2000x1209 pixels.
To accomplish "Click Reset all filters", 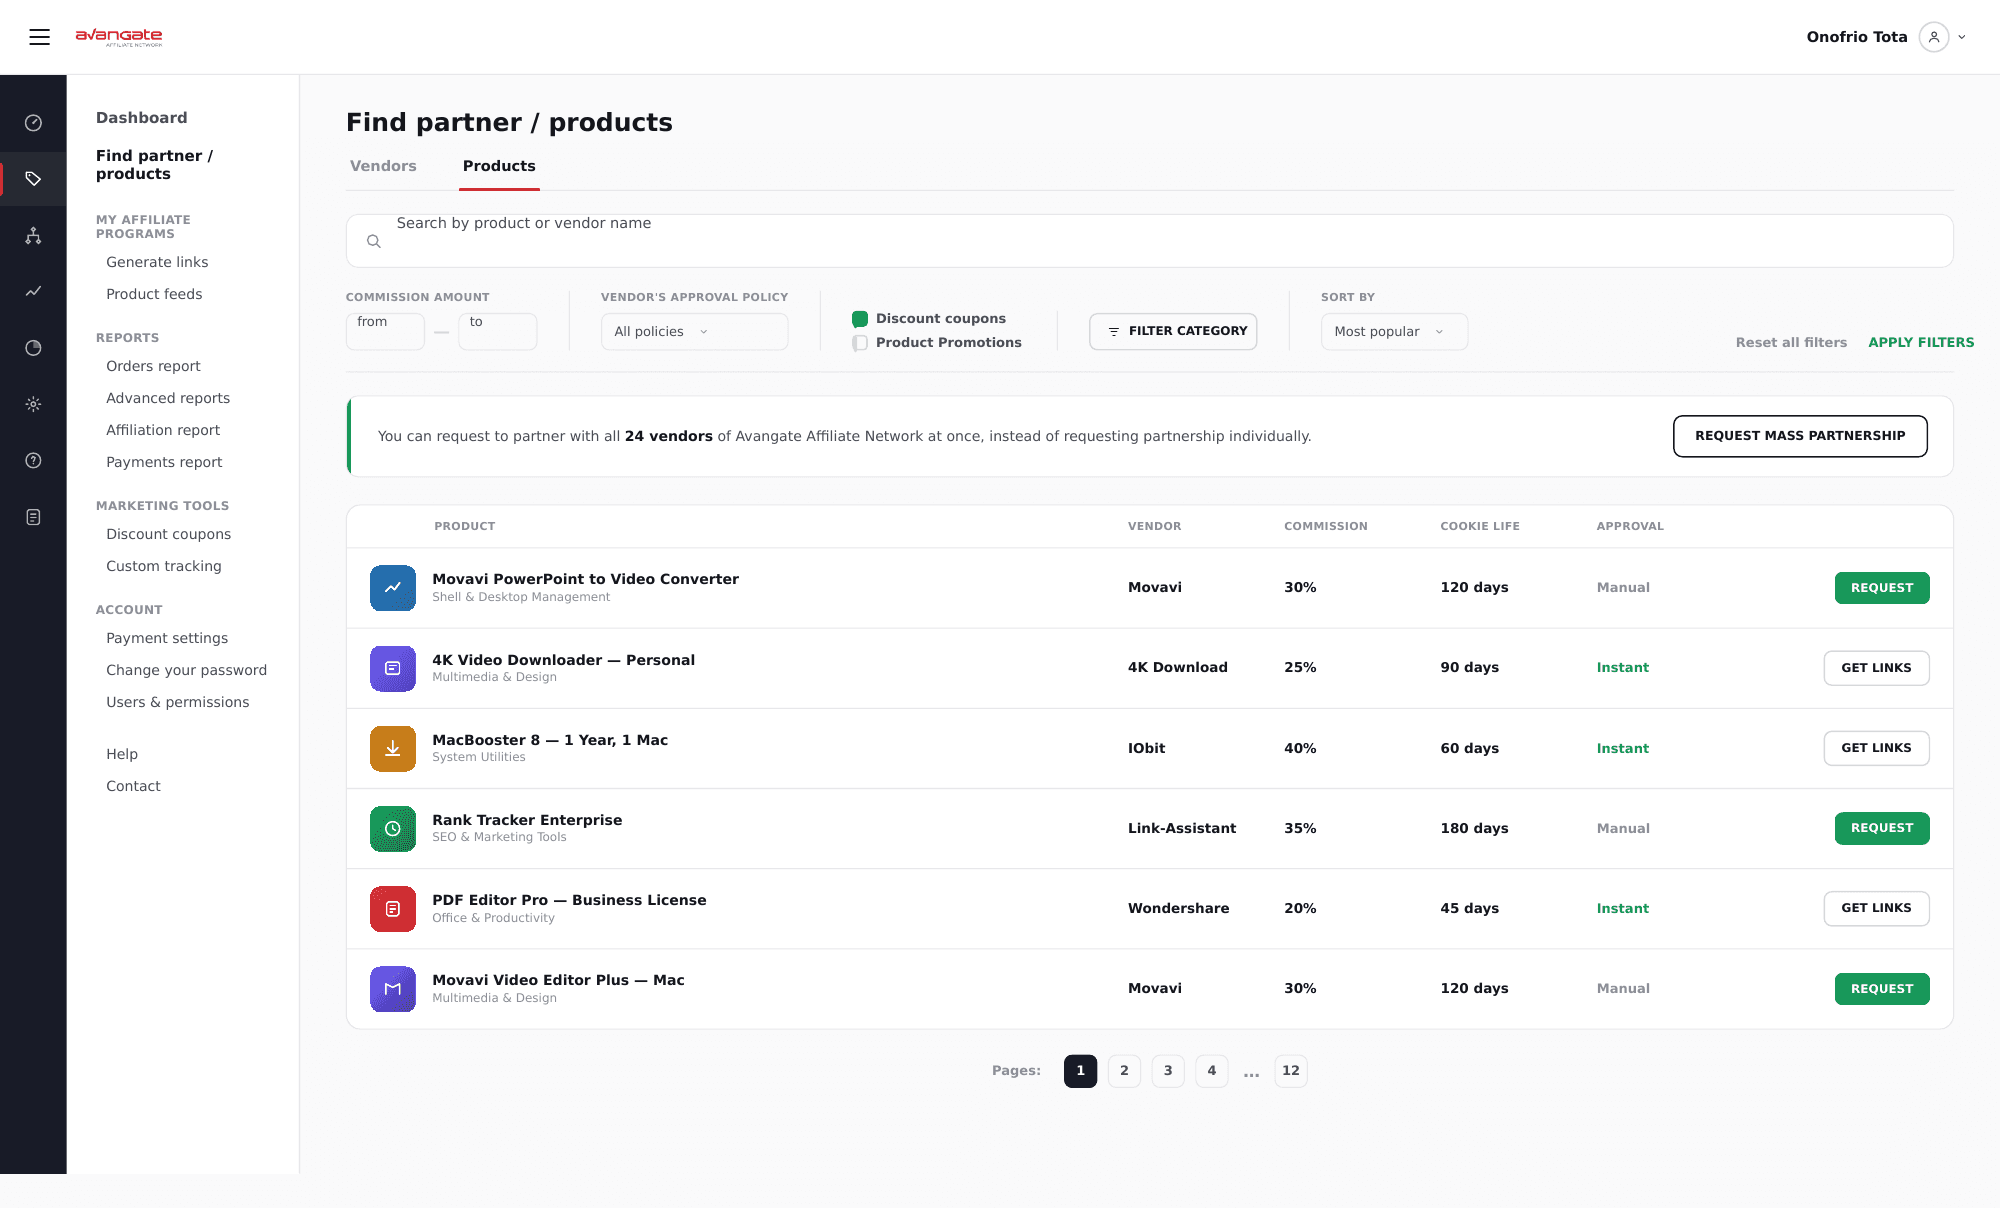I will (1791, 342).
